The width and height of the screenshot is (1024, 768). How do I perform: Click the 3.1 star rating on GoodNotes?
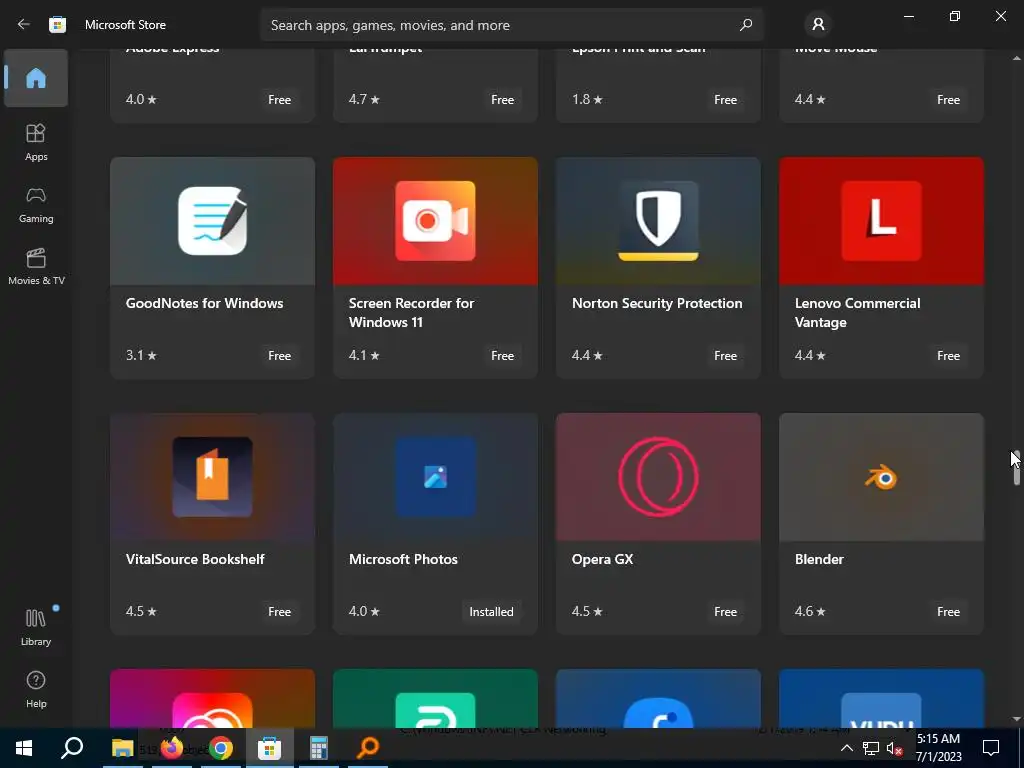141,355
